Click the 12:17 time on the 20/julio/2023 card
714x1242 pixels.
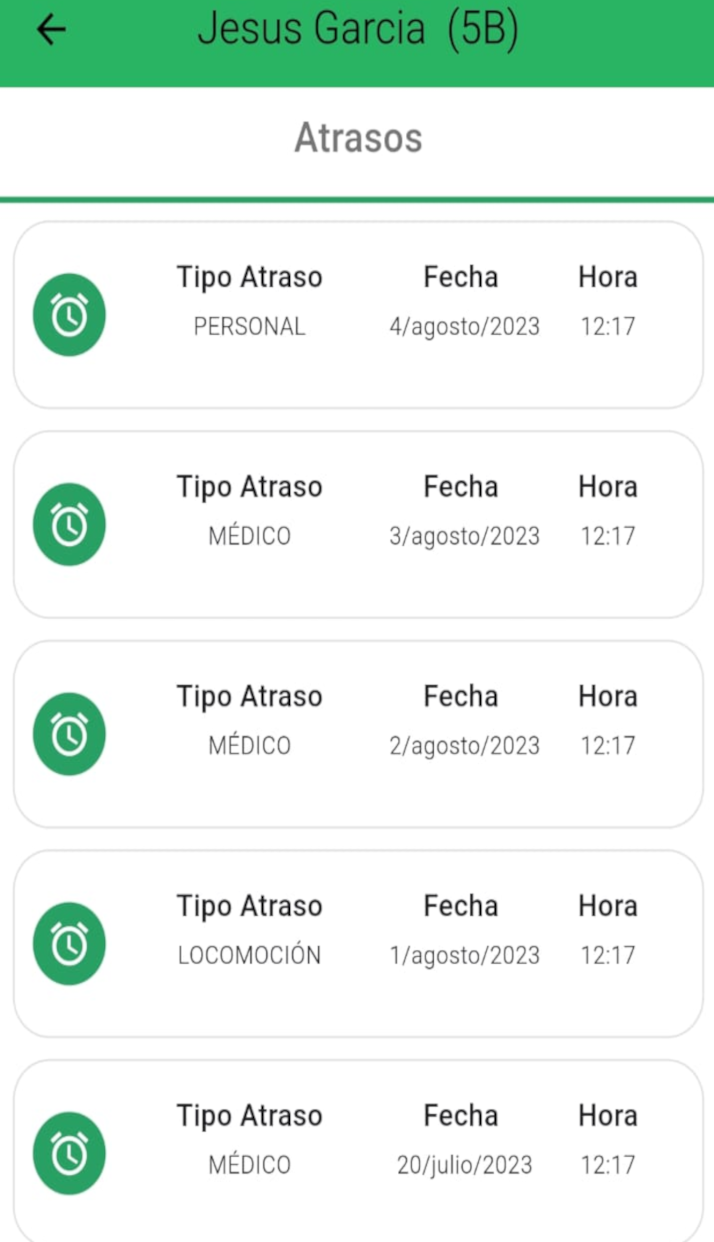(x=608, y=1165)
